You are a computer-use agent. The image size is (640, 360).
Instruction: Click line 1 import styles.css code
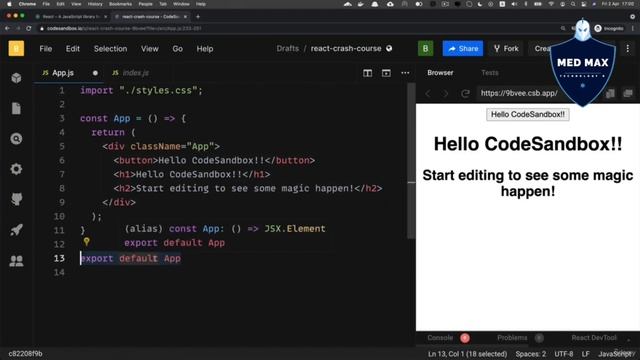tap(141, 91)
